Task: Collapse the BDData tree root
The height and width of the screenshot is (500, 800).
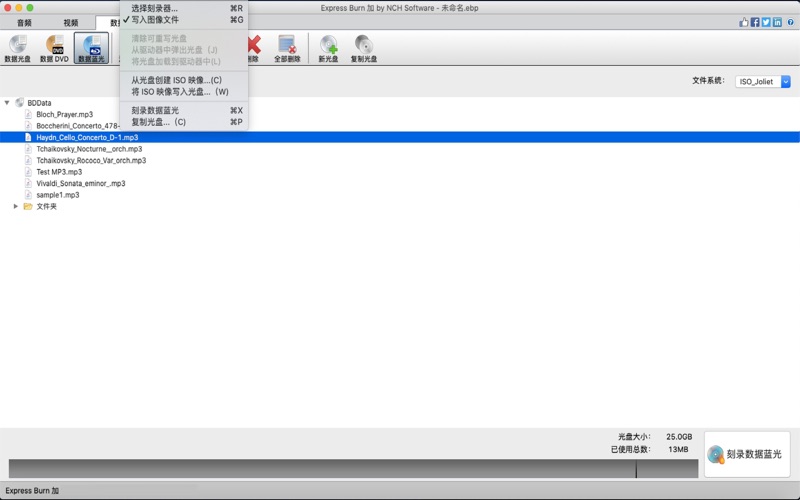Action: point(7,103)
